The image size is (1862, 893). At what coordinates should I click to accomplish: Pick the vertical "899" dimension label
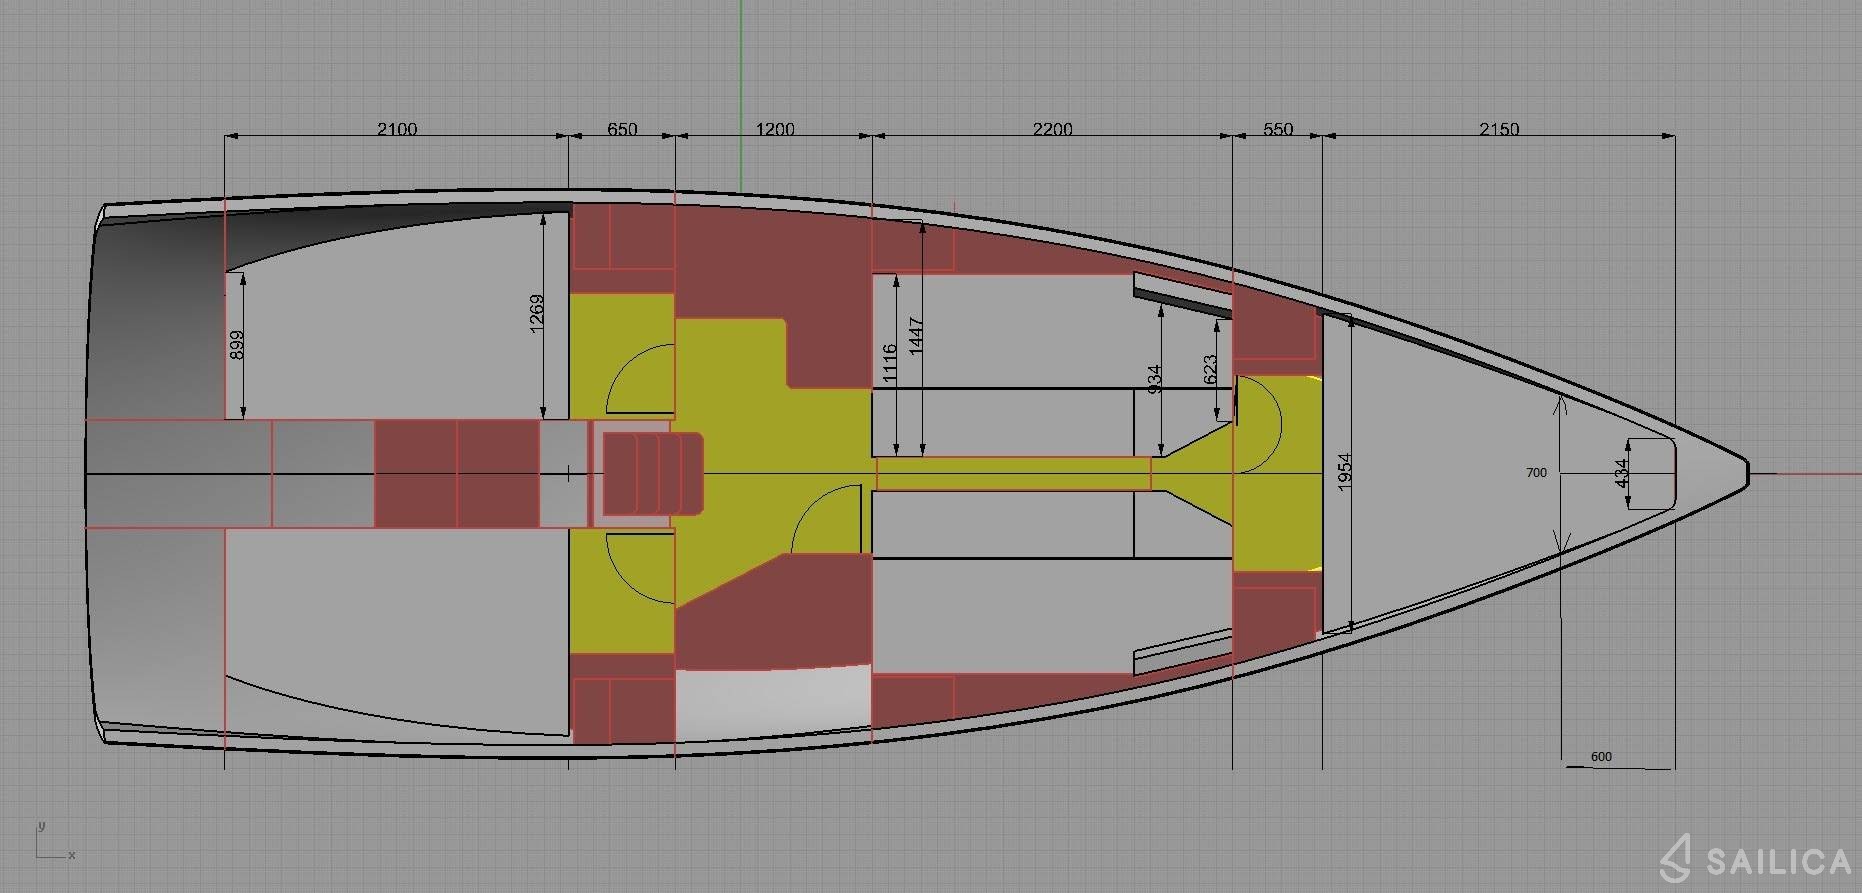point(237,346)
